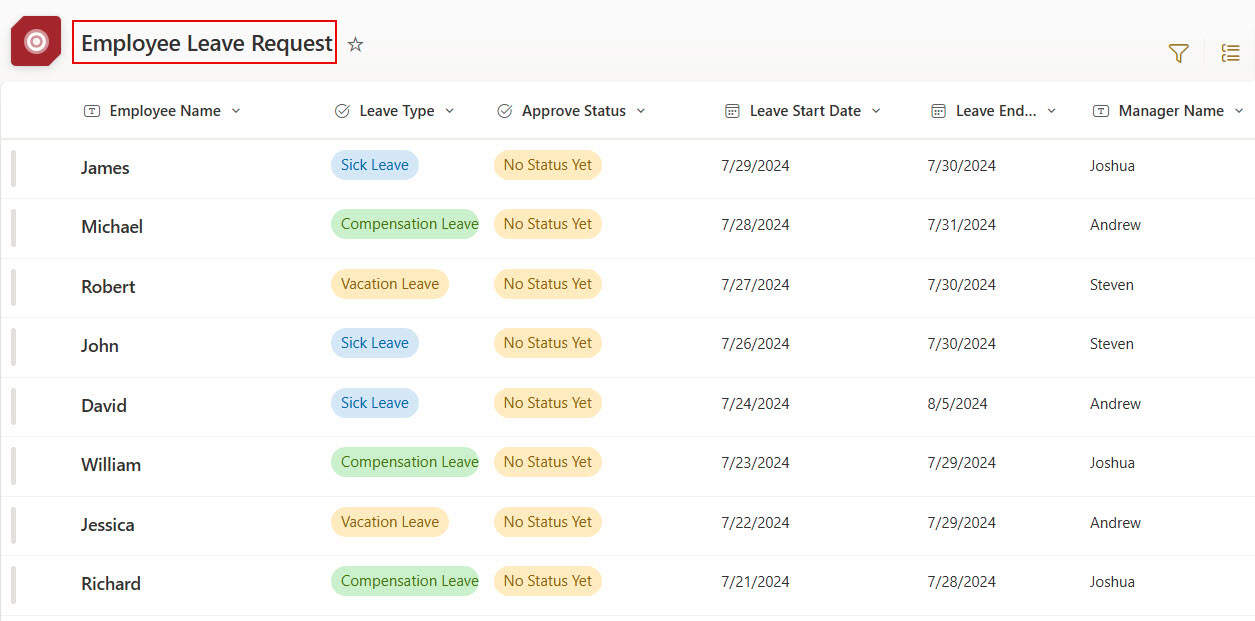Select the start date 7/22/2024 cell
Viewport: 1255px width, 621px height.
pyautogui.click(x=755, y=523)
